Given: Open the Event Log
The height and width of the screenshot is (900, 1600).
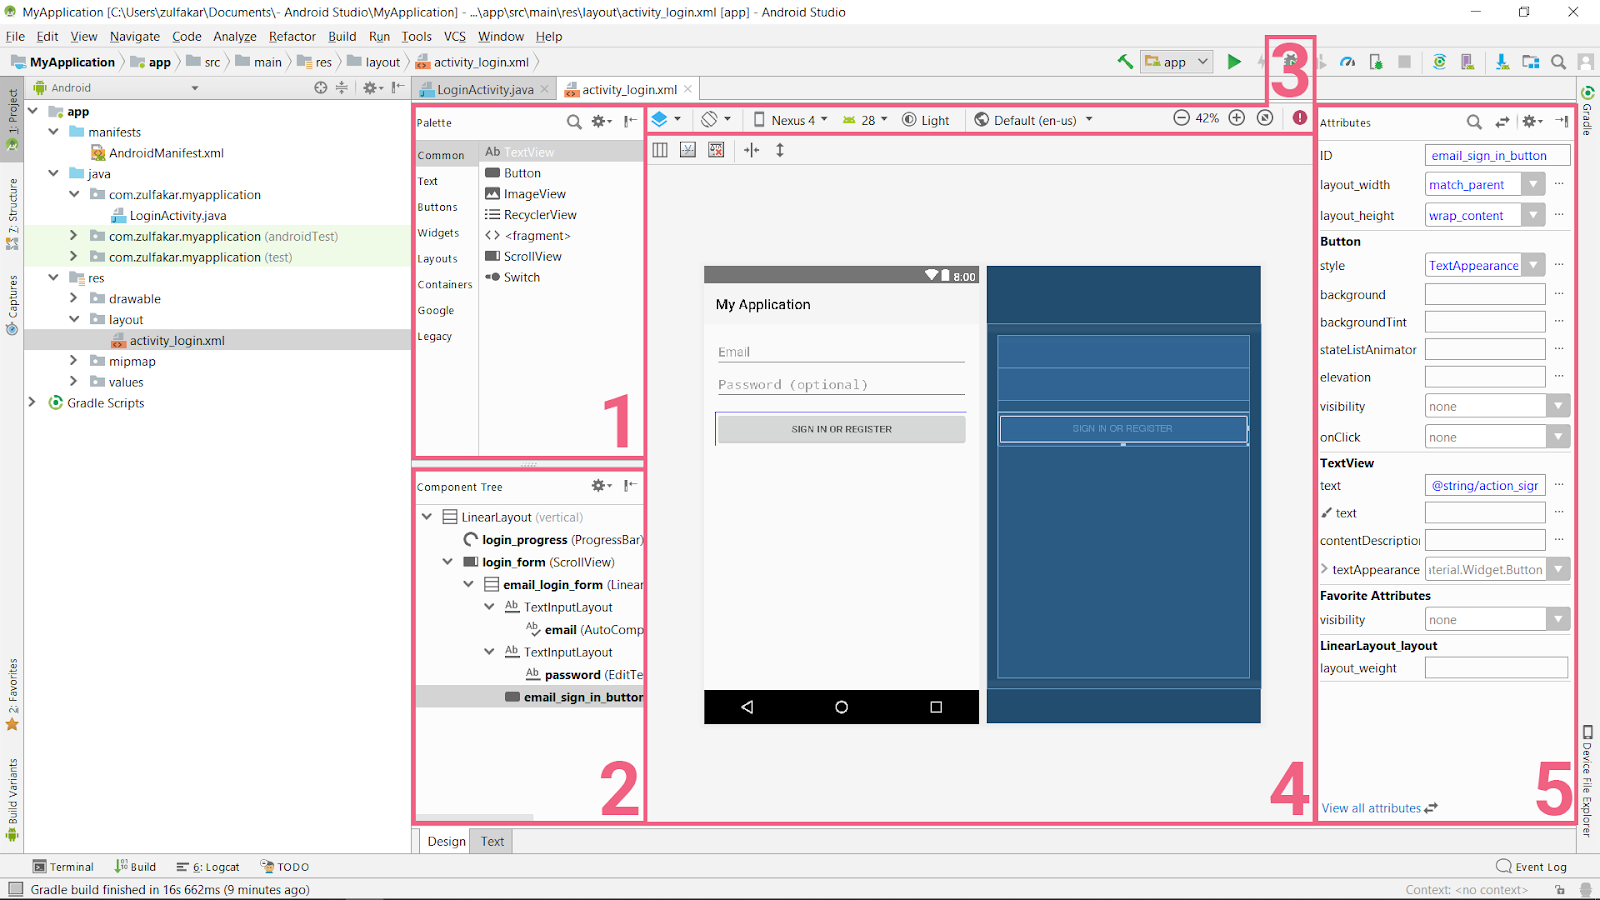Looking at the screenshot, I should coord(1531,867).
